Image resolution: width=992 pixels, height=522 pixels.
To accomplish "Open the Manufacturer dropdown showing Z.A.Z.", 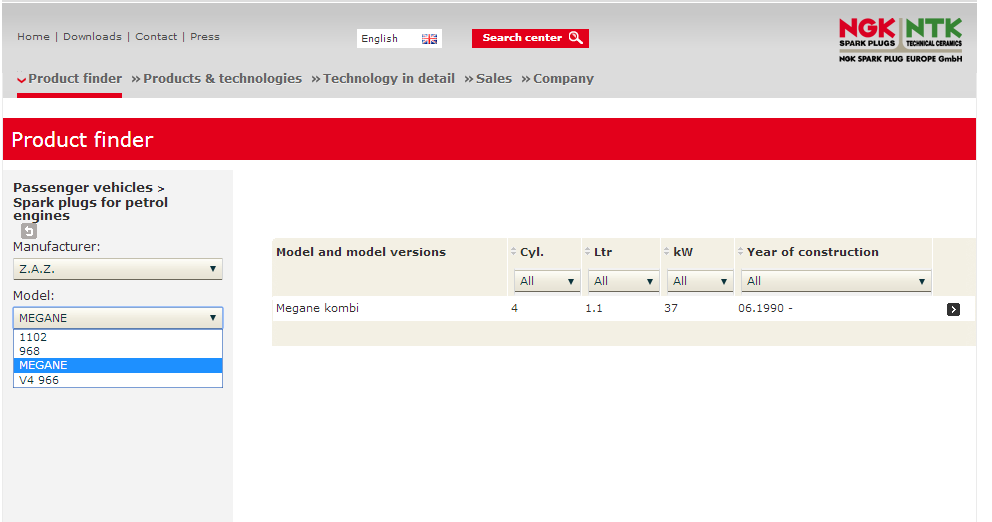I will click(118, 269).
